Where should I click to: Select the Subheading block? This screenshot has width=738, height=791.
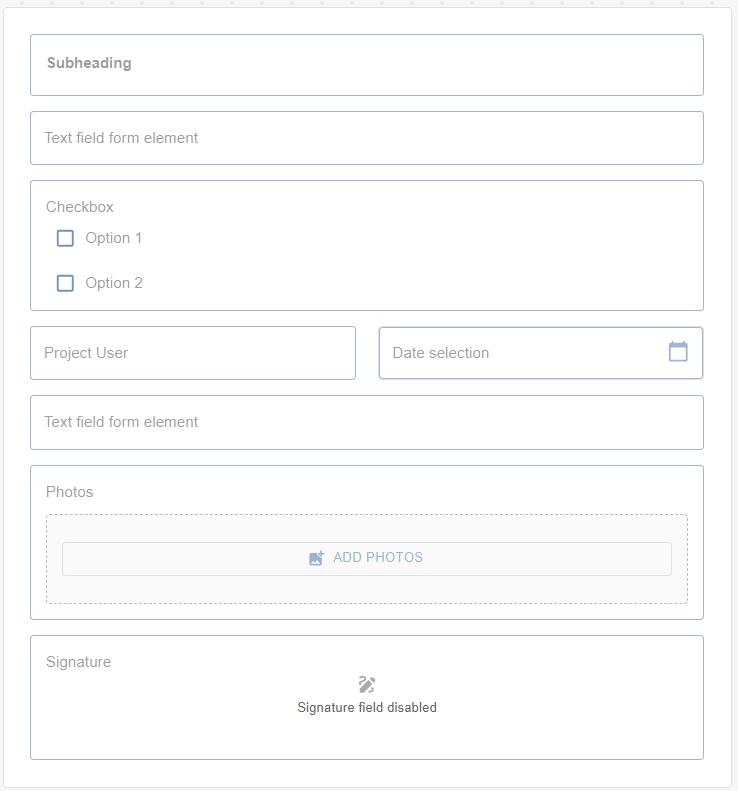(367, 65)
